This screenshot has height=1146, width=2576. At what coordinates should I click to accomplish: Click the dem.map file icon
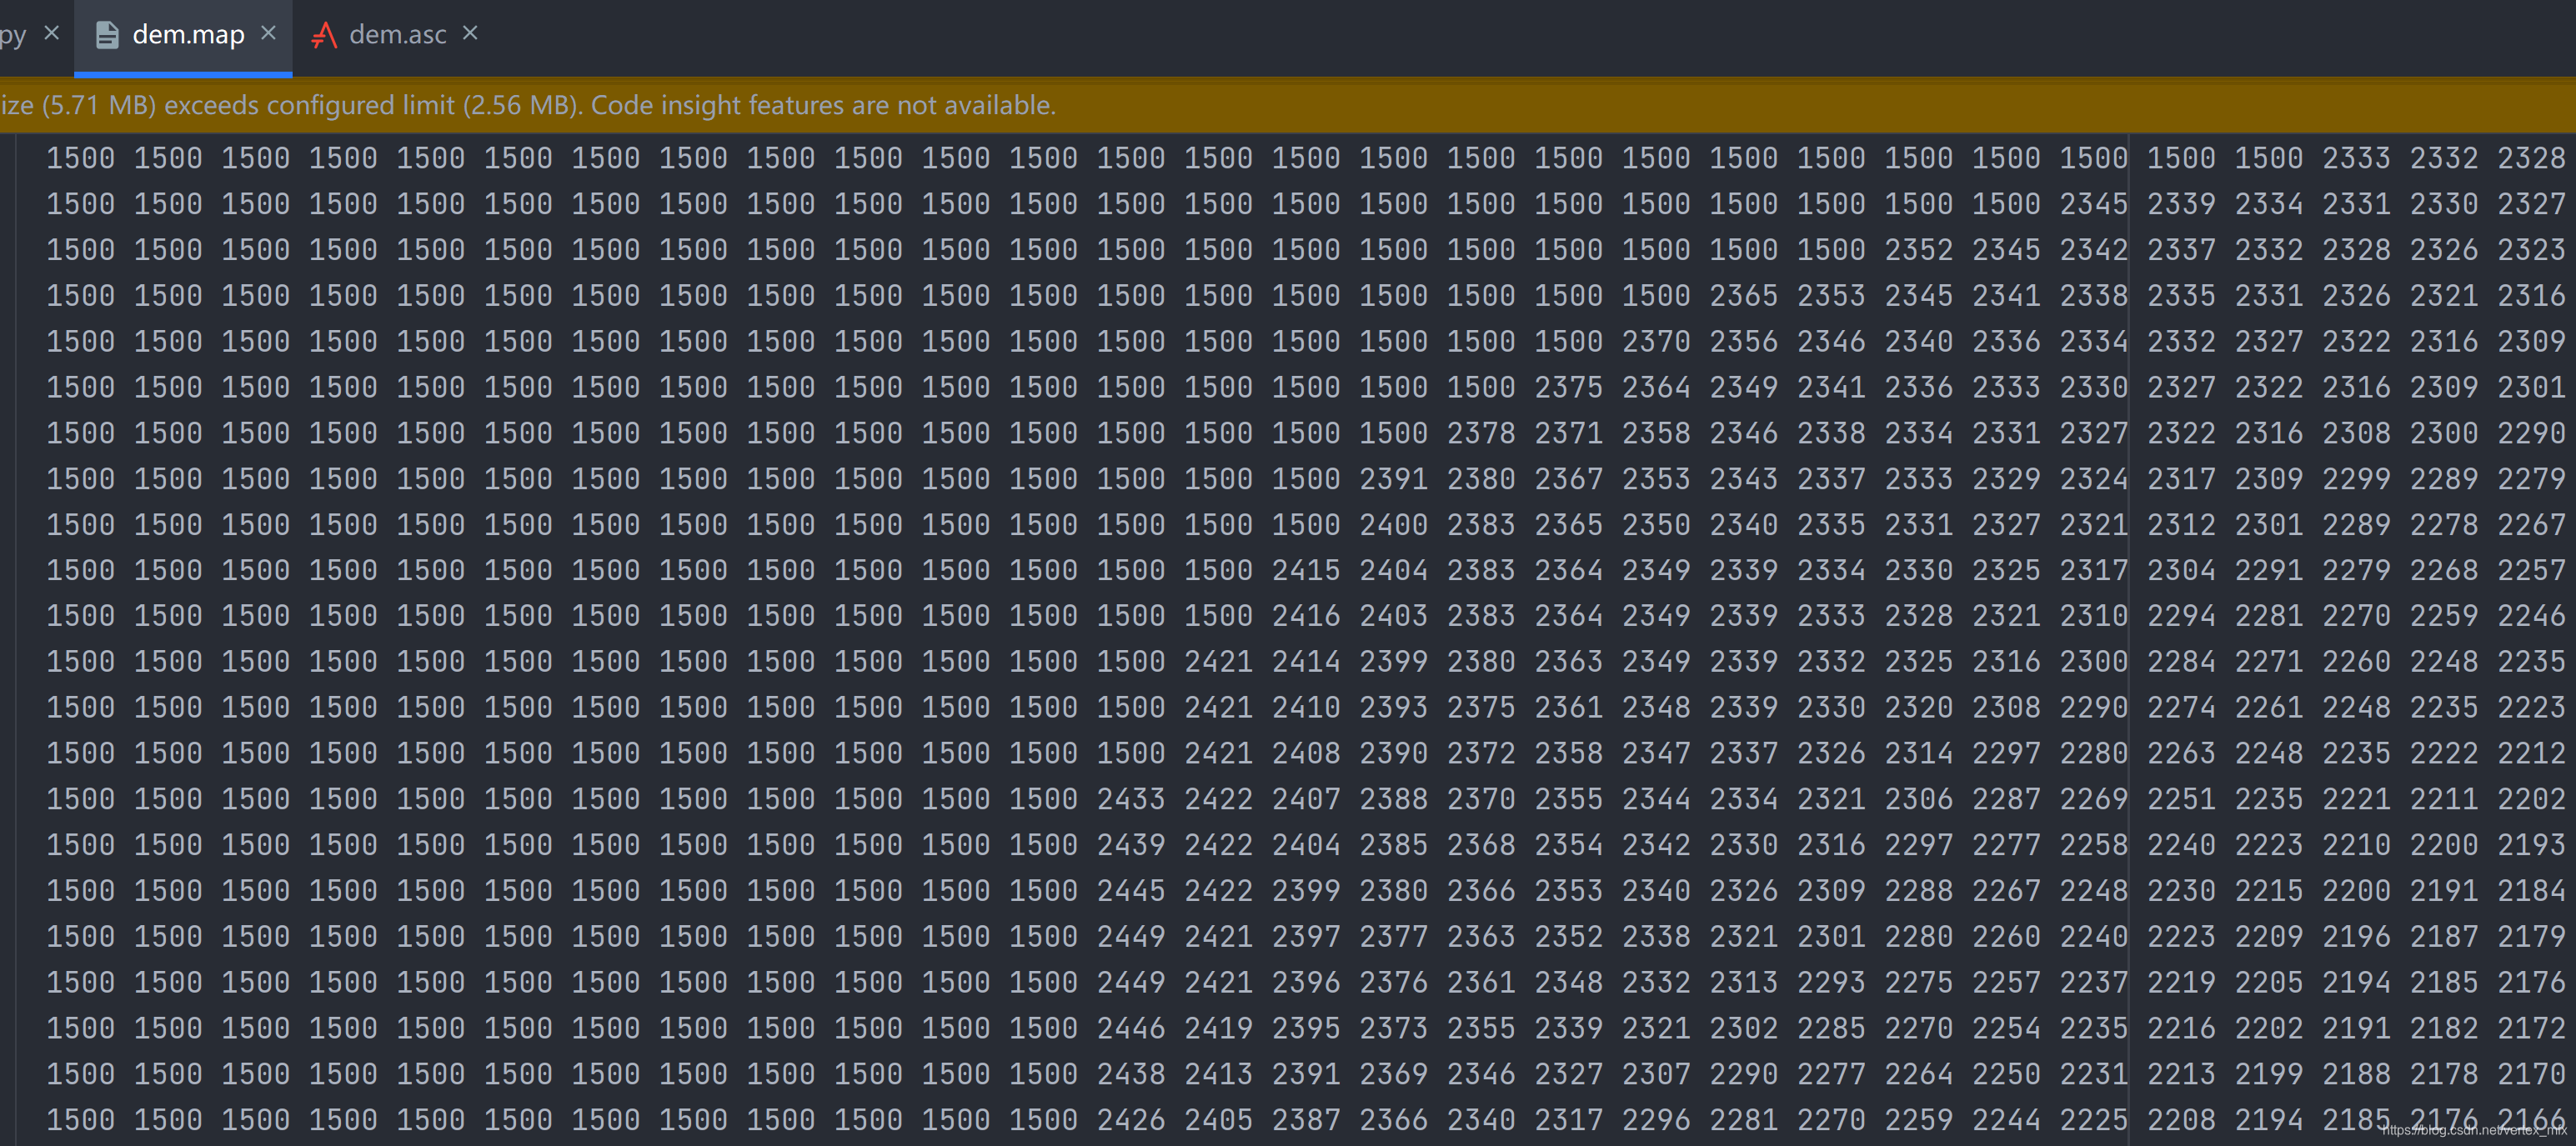(x=106, y=35)
